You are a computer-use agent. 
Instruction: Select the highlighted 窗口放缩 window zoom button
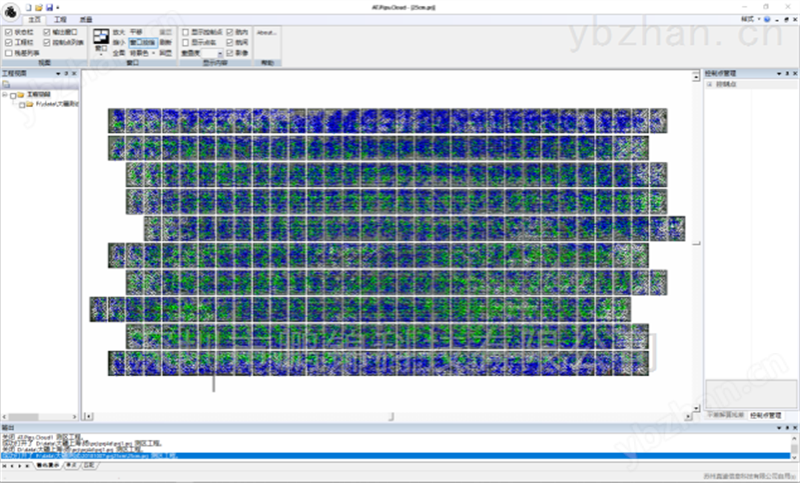[x=143, y=42]
